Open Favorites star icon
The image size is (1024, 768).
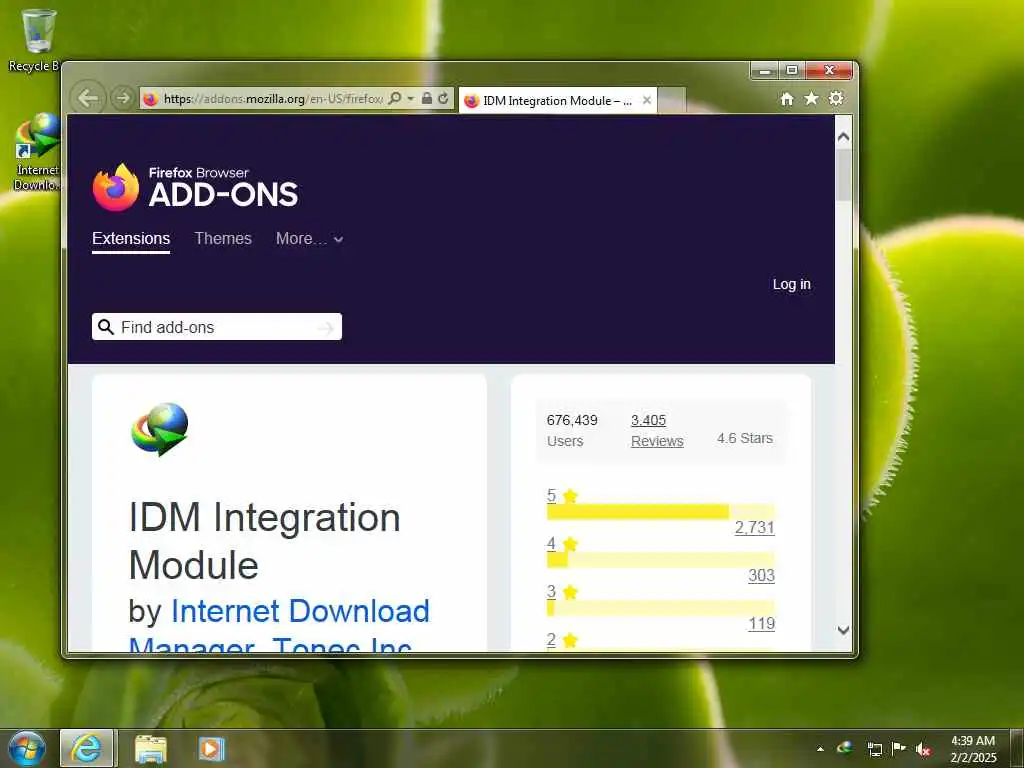811,98
